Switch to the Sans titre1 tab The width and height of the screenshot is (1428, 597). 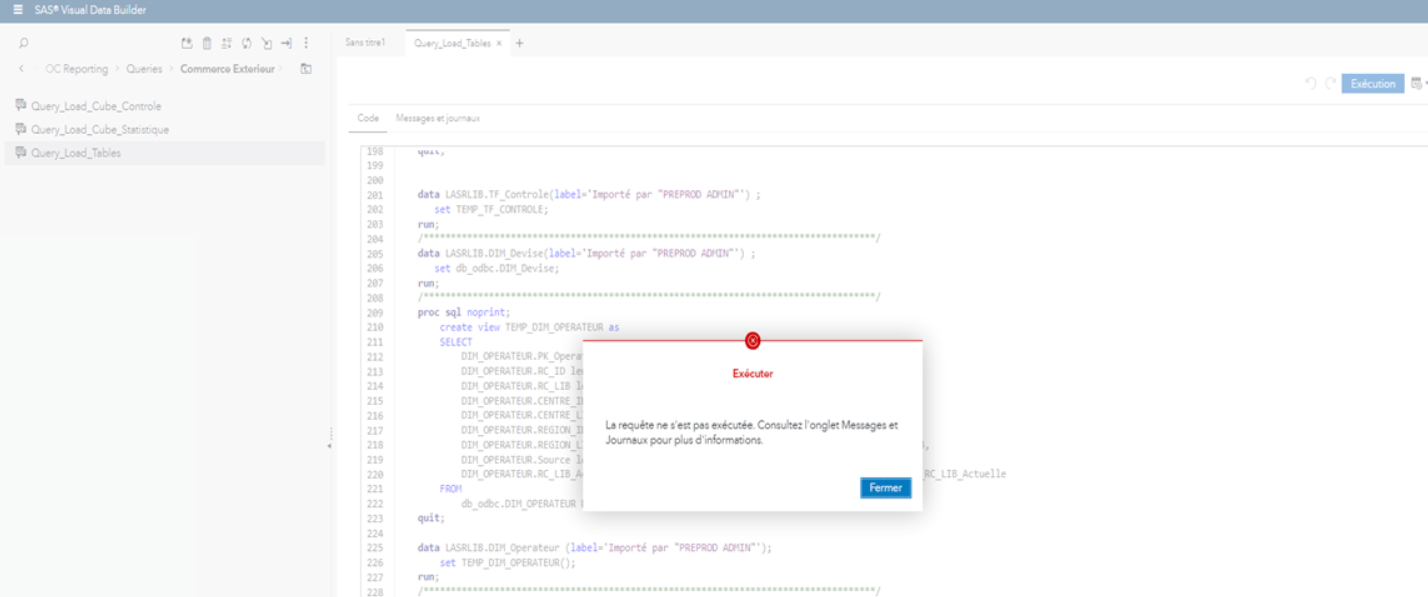[x=365, y=44]
